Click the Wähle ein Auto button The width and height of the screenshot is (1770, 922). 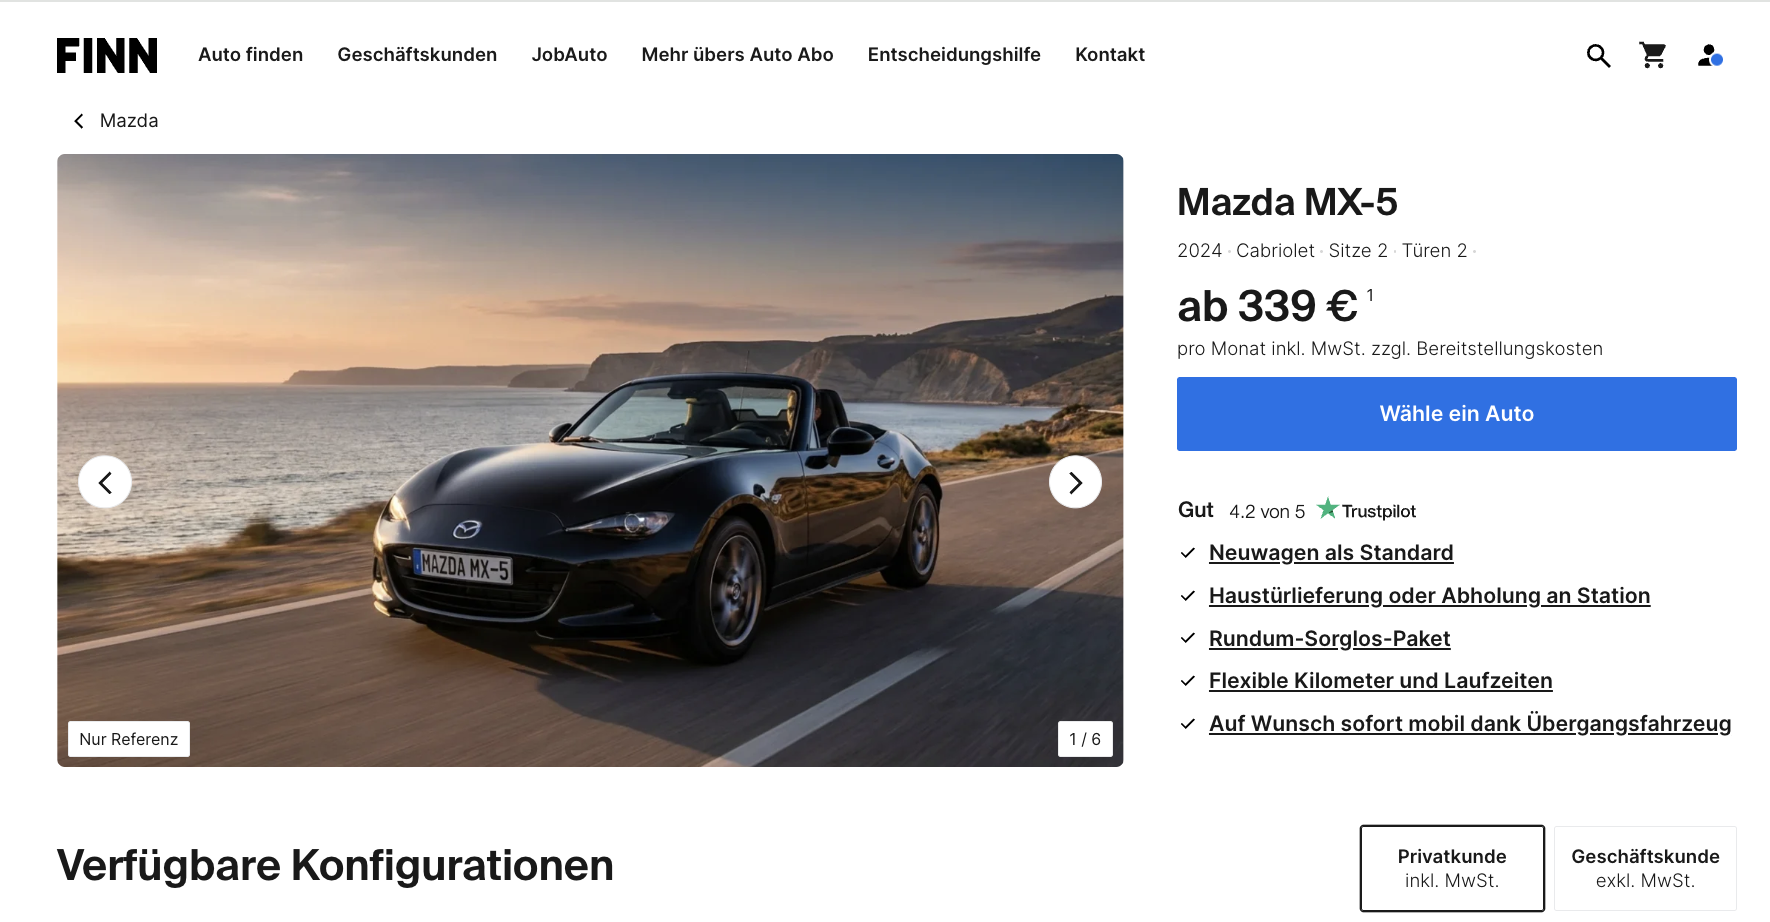coord(1456,414)
